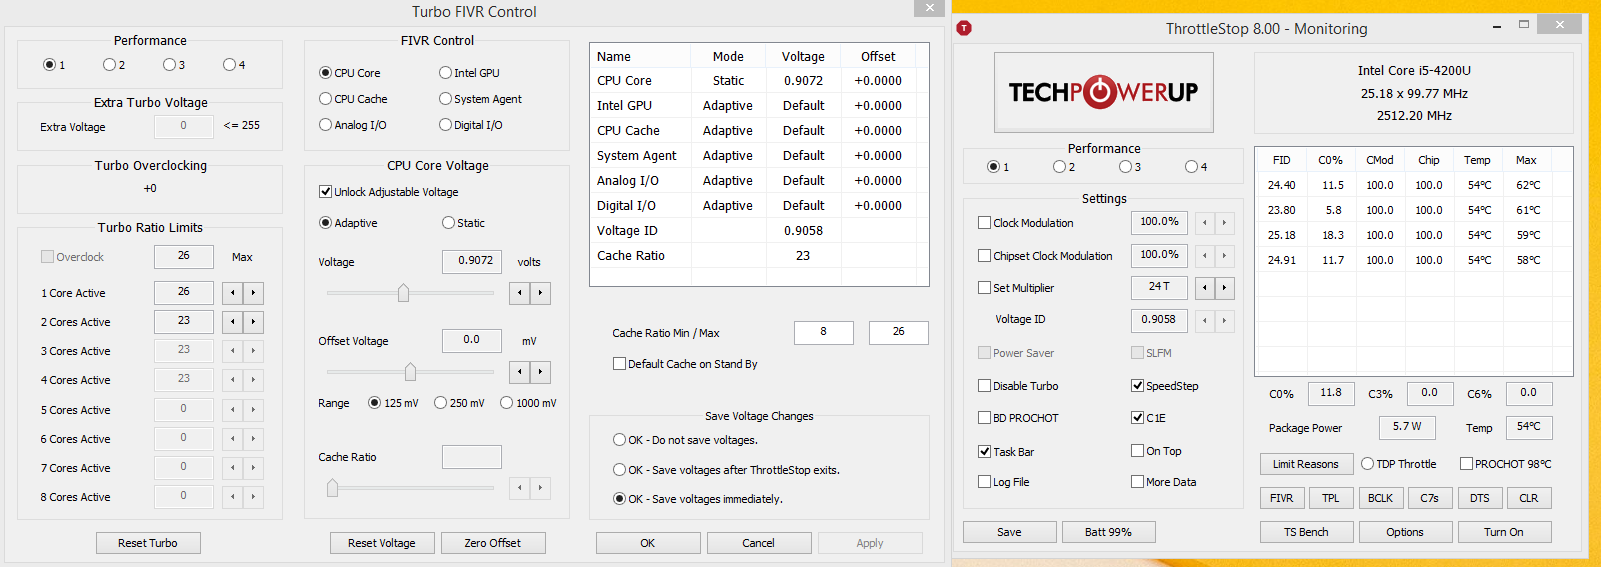Enable Clock Modulation checkbox
1601x567 pixels.
985,223
